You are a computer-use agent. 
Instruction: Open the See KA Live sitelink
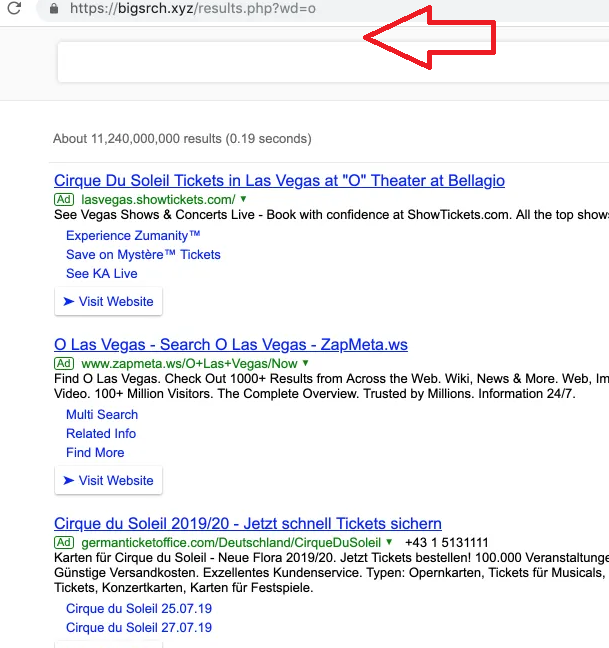pyautogui.click(x=101, y=274)
